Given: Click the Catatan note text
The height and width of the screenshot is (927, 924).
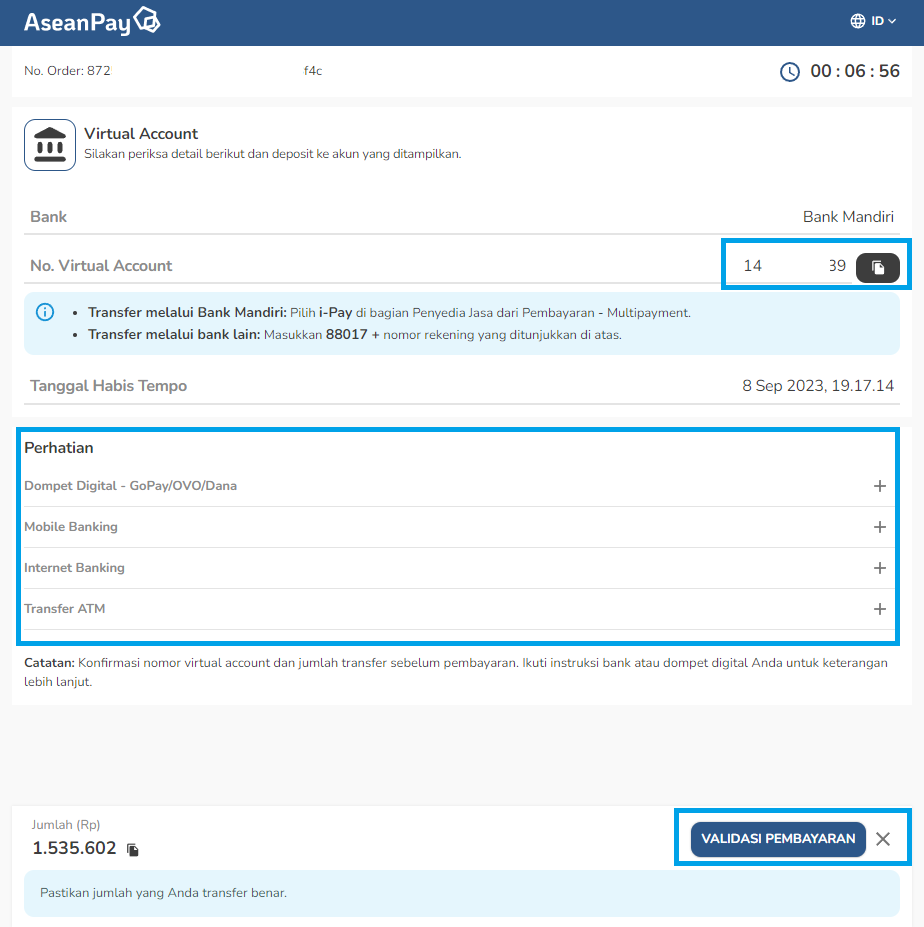Looking at the screenshot, I should click(456, 672).
